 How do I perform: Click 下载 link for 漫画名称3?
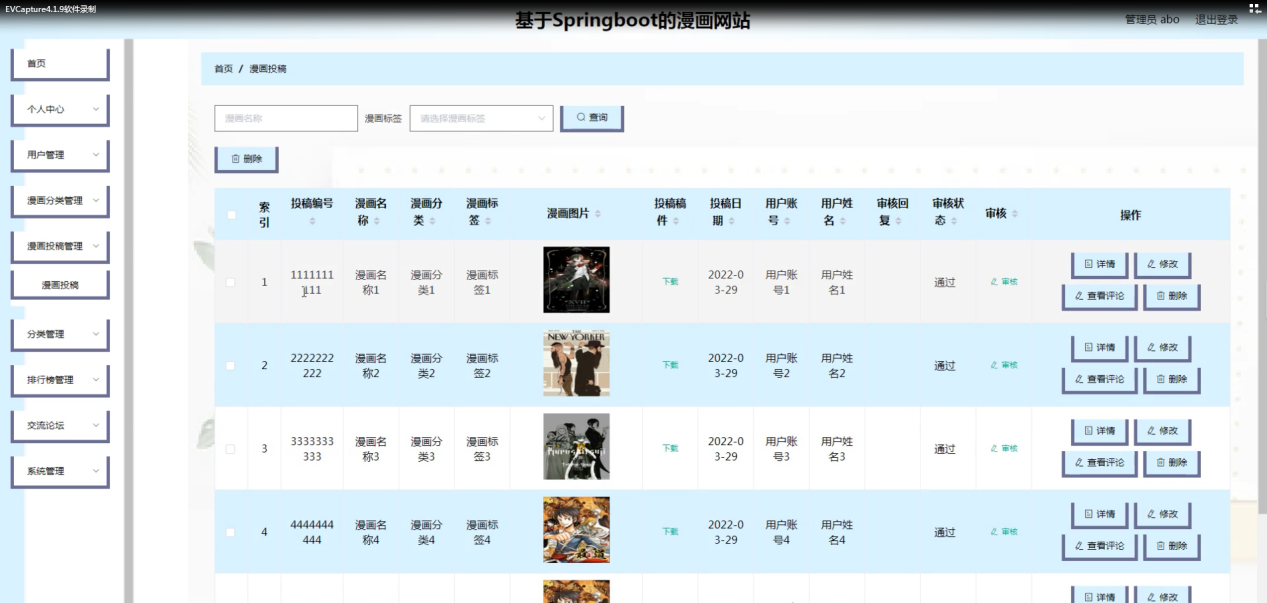pyautogui.click(x=670, y=449)
